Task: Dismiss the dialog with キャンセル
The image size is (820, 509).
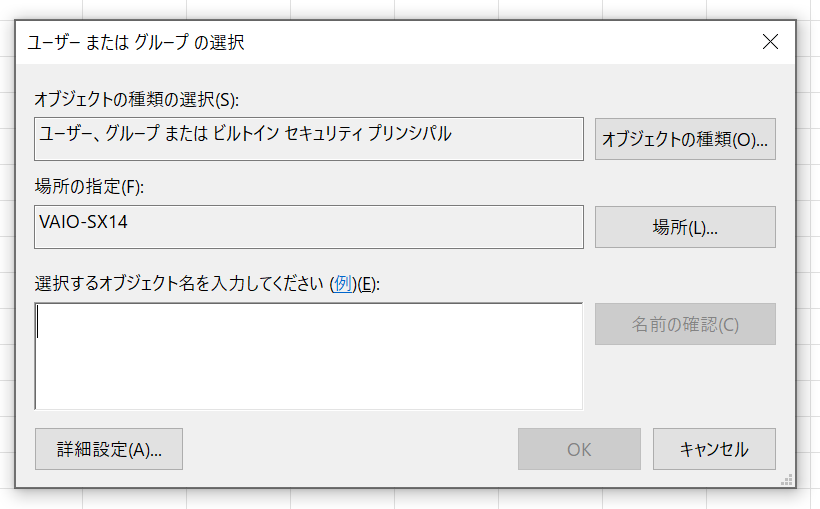Action: tap(714, 449)
